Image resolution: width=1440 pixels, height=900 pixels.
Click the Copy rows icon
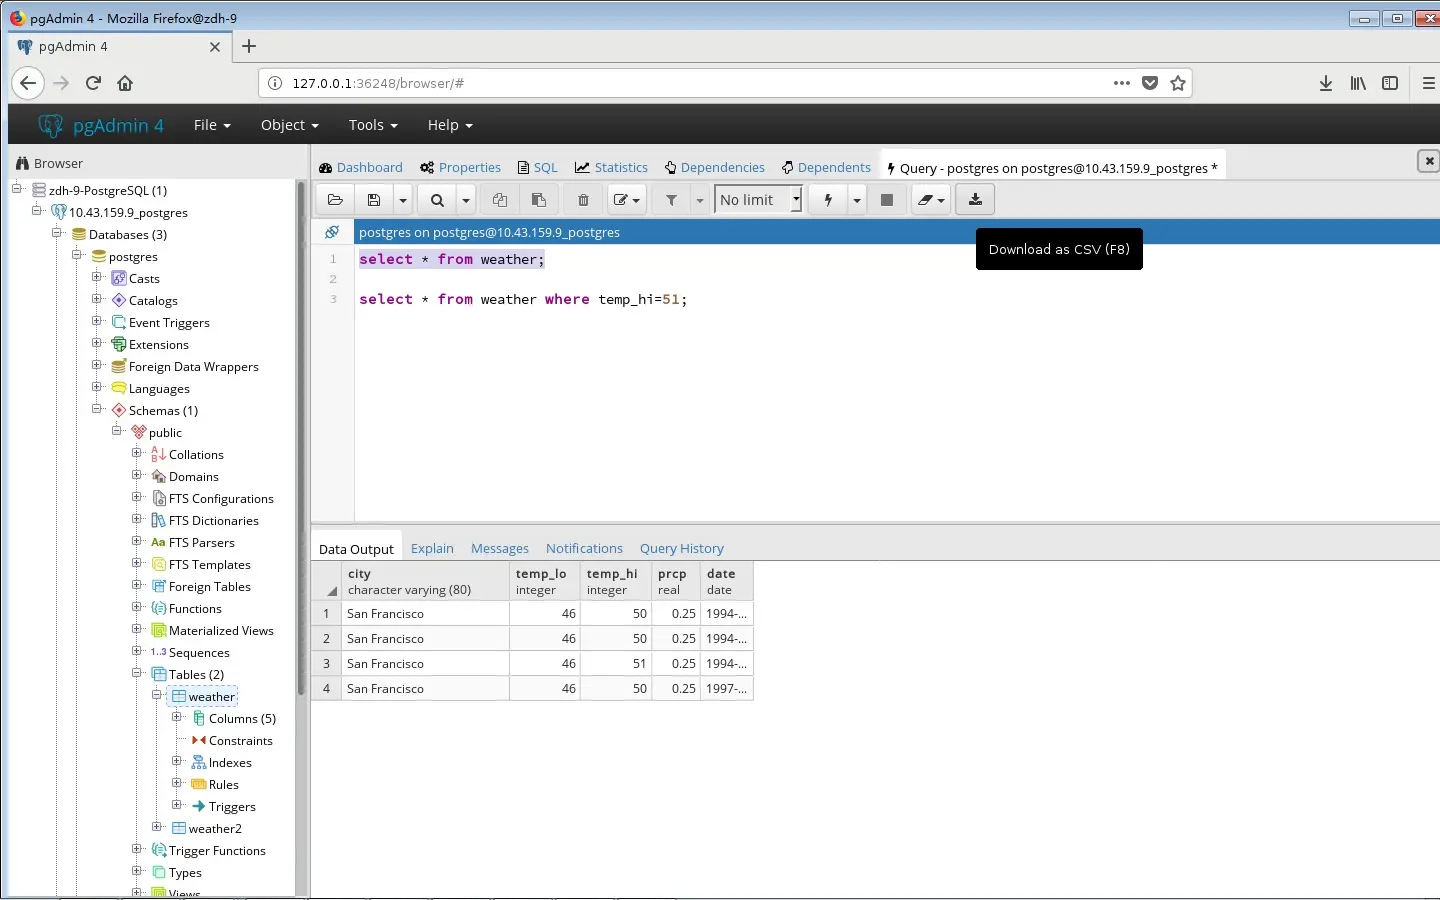(x=500, y=200)
